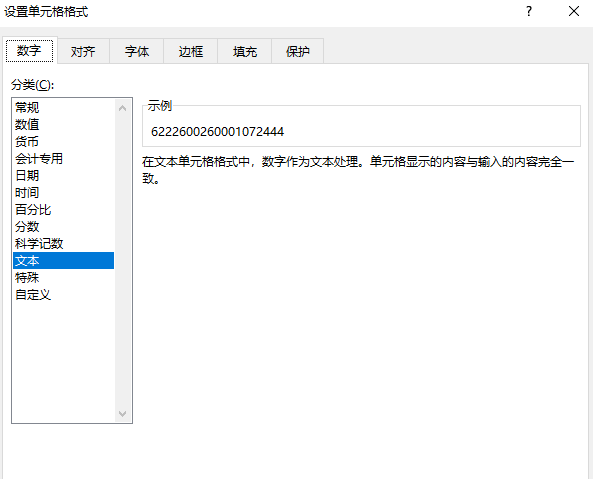Pick the 时间 category

(x=64, y=192)
